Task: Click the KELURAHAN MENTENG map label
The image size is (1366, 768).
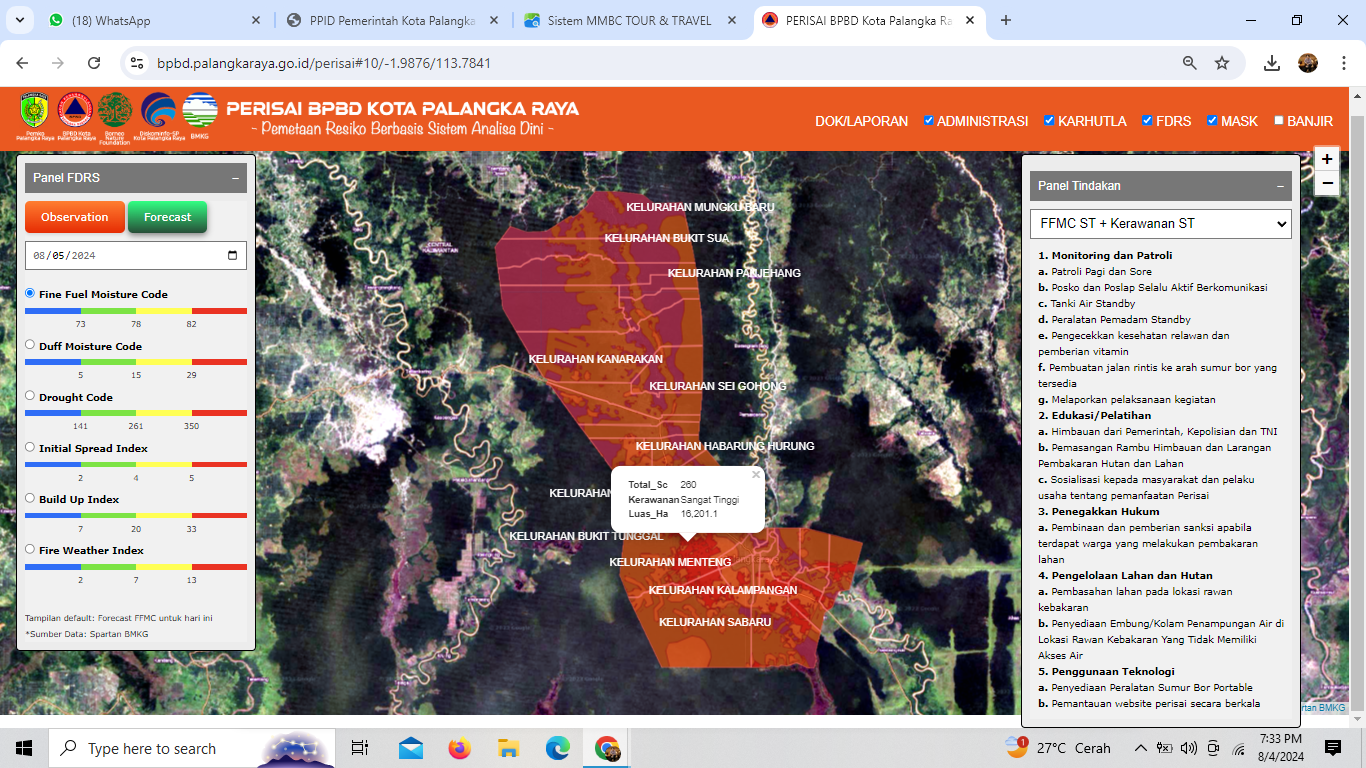Action: click(x=670, y=562)
